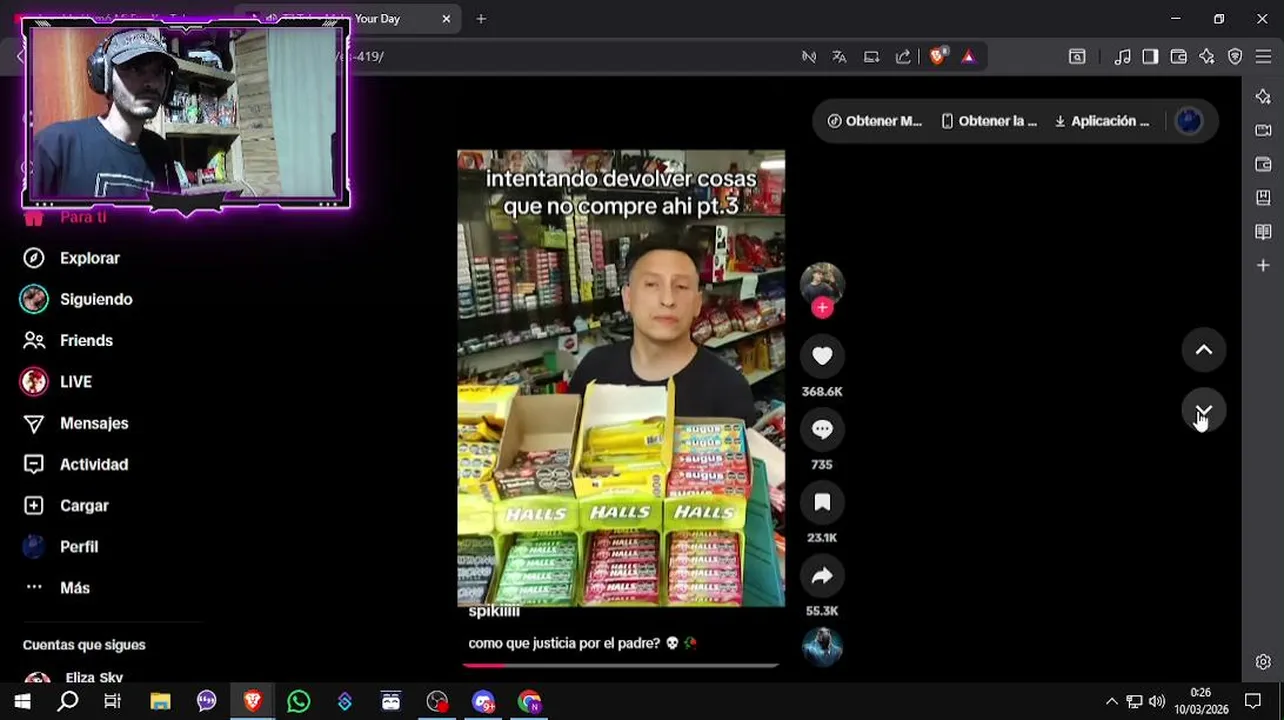The width and height of the screenshot is (1284, 720).
Task: Open the Windows notification center
Action: pos(1252,702)
